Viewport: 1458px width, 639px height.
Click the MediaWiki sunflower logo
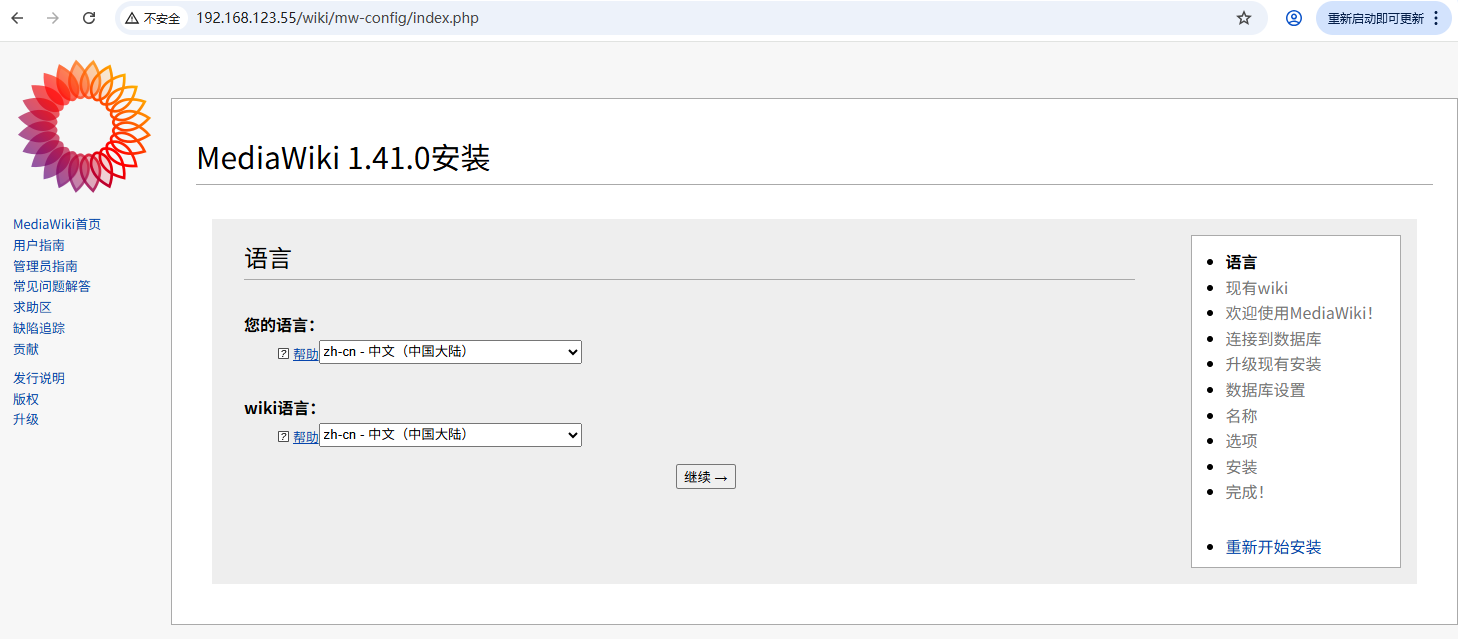click(84, 125)
